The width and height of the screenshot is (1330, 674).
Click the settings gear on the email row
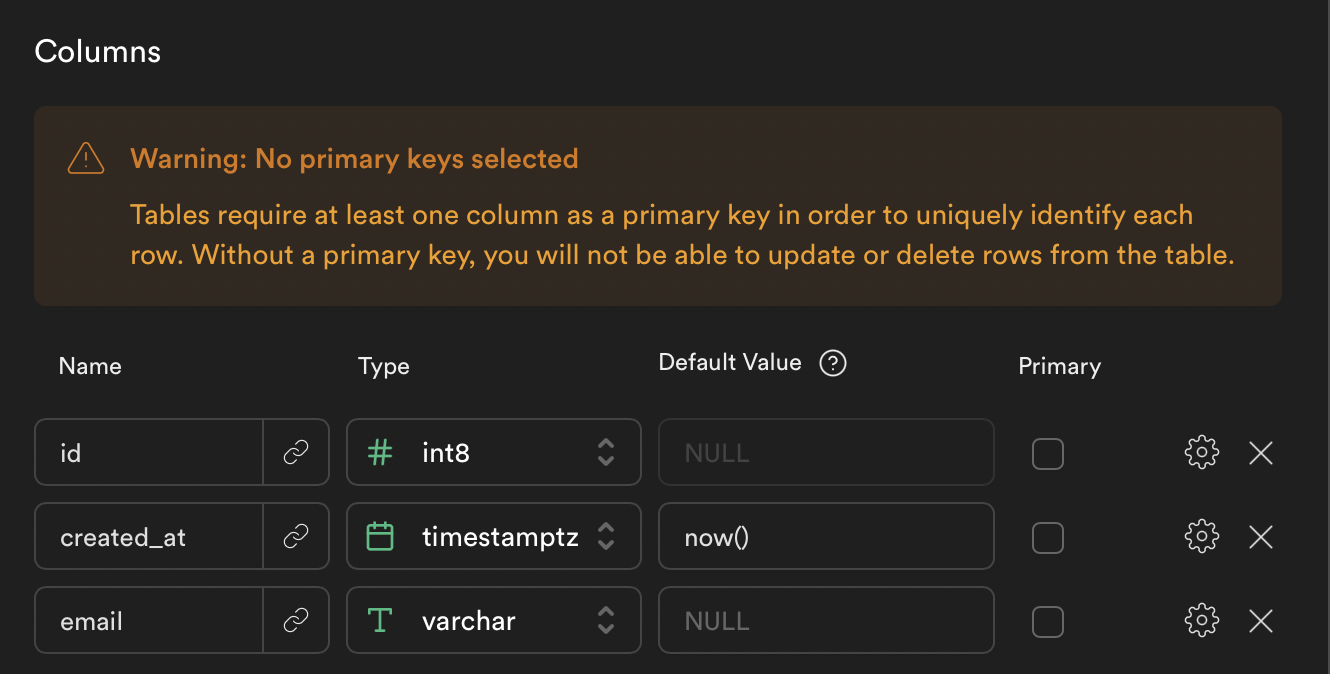click(1201, 620)
